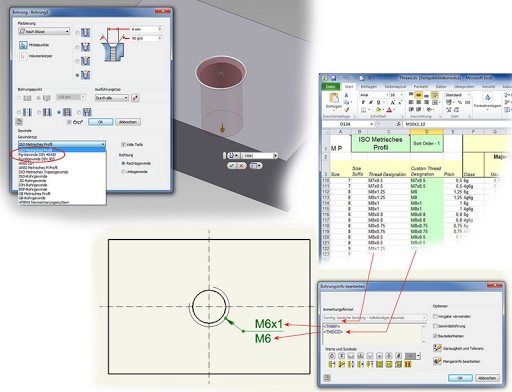The width and height of the screenshot is (512, 392).
Task: Click the Mengeninfo bearbeiten icon
Action: 437,361
